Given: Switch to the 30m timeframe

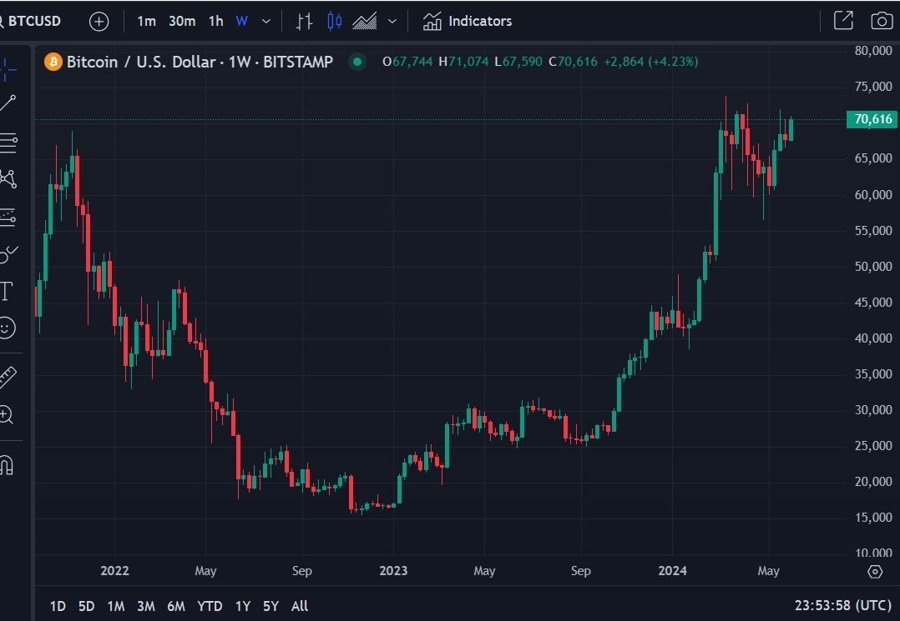Looking at the screenshot, I should (x=182, y=21).
